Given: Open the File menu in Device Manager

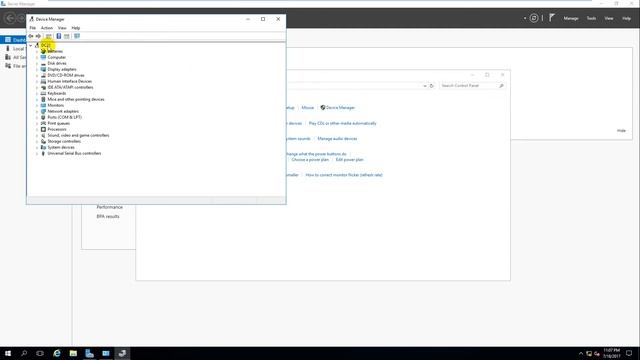Looking at the screenshot, I should tap(33, 28).
